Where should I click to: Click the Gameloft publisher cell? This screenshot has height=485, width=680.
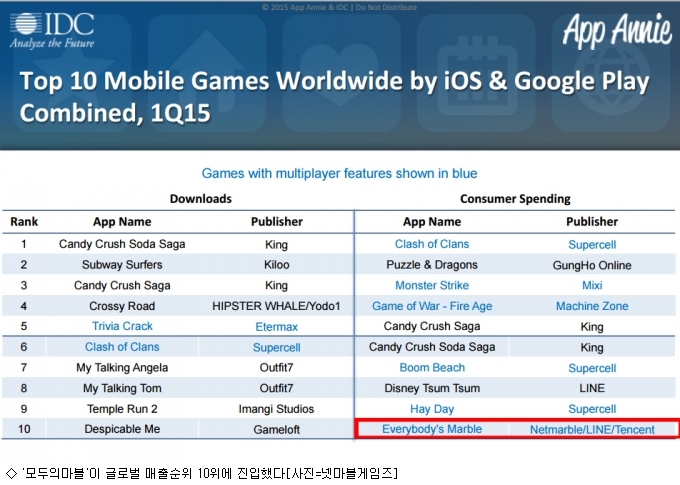pyautogui.click(x=277, y=429)
